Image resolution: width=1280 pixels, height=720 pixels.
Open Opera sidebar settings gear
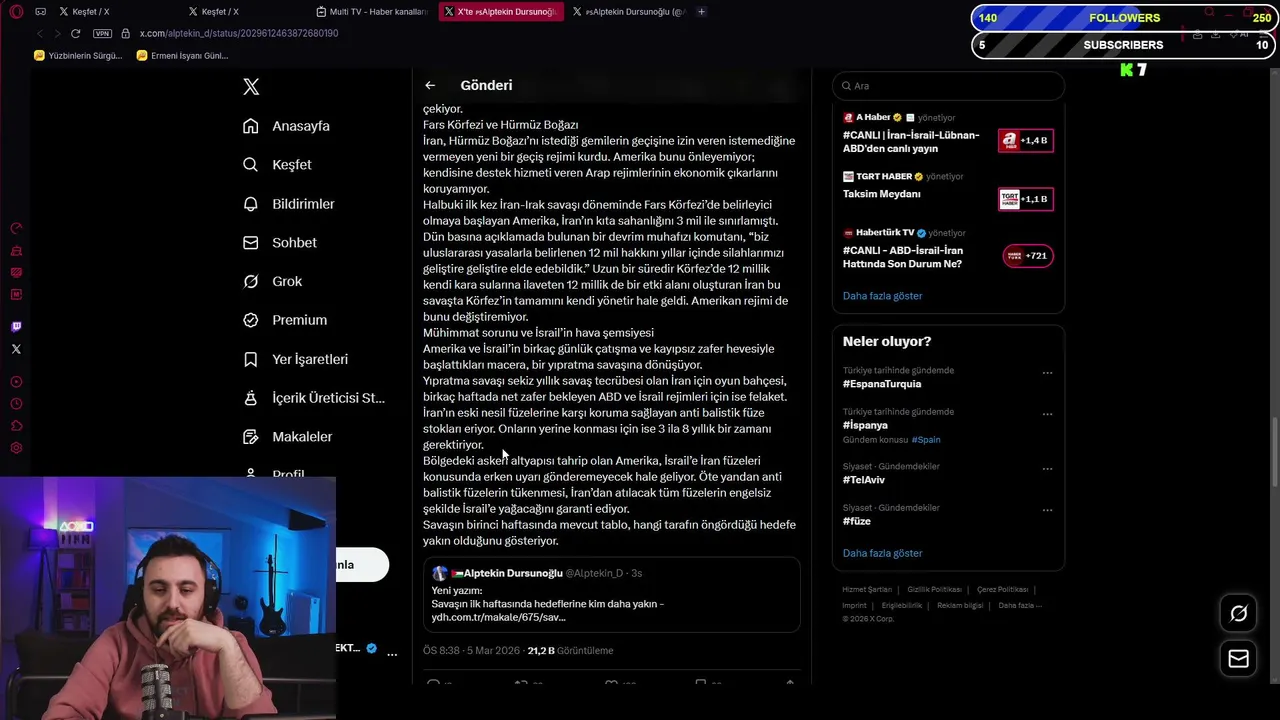tap(16, 448)
